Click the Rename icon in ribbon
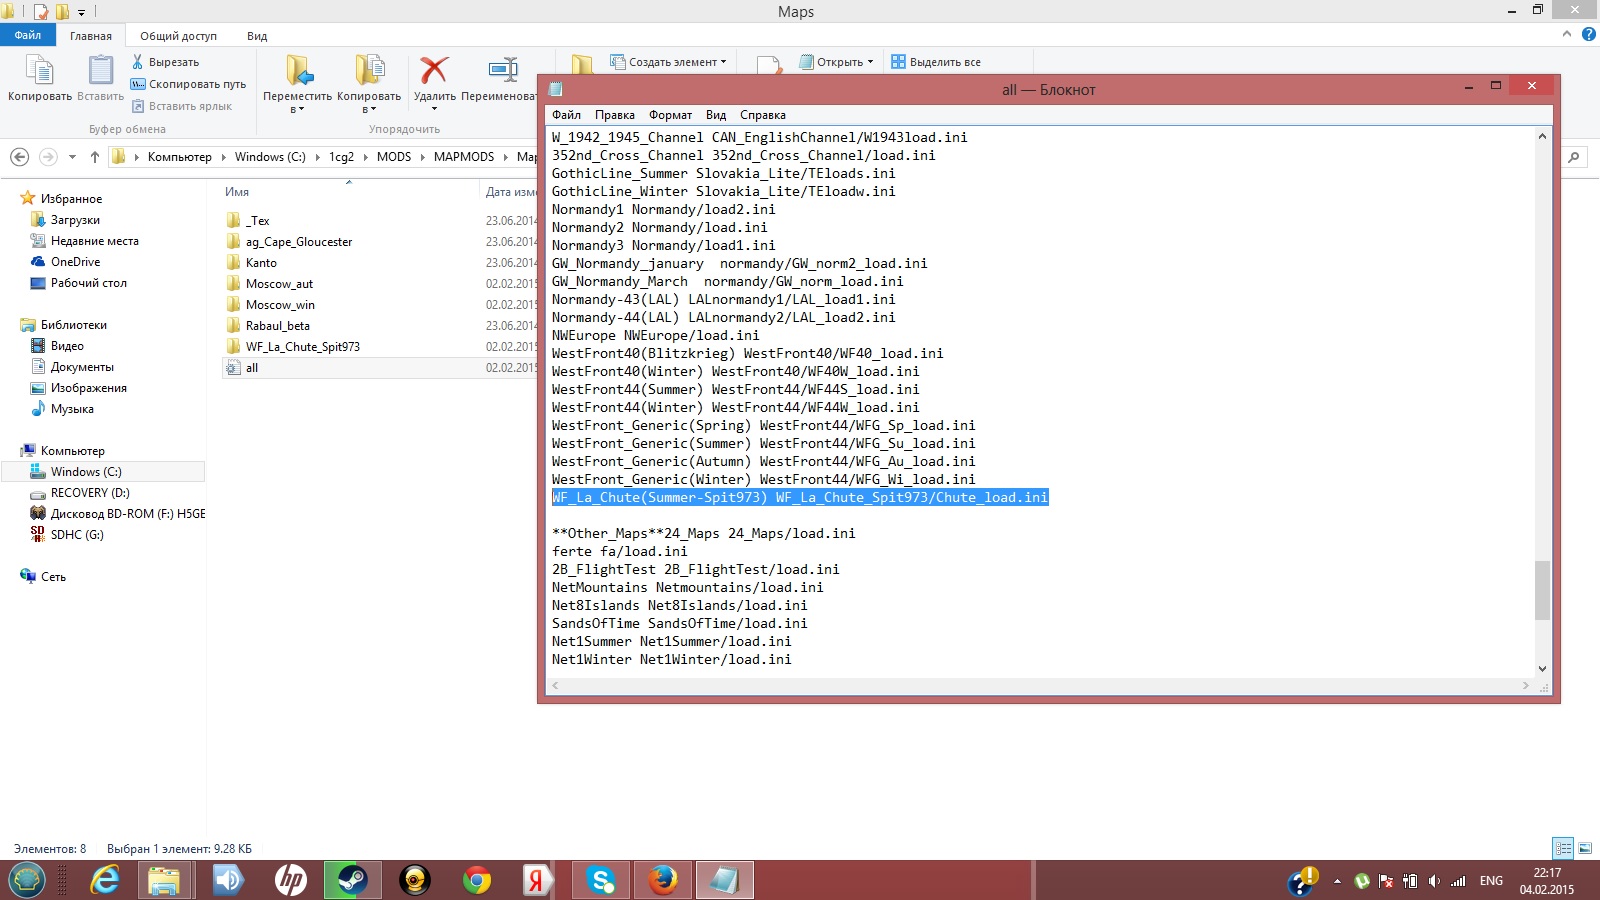Screen dimensions: 1600x900 [502, 70]
